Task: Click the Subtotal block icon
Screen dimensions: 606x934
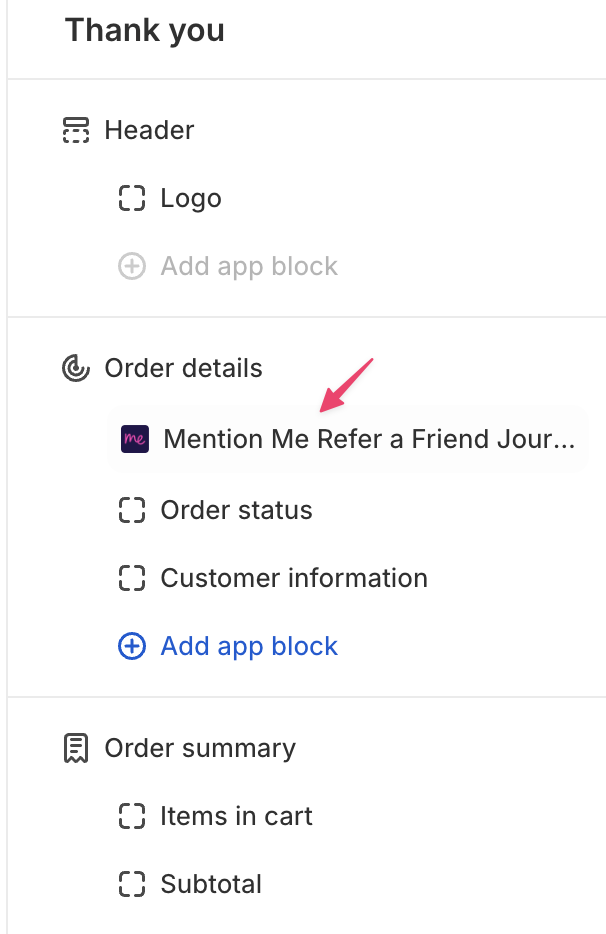Action: [131, 884]
